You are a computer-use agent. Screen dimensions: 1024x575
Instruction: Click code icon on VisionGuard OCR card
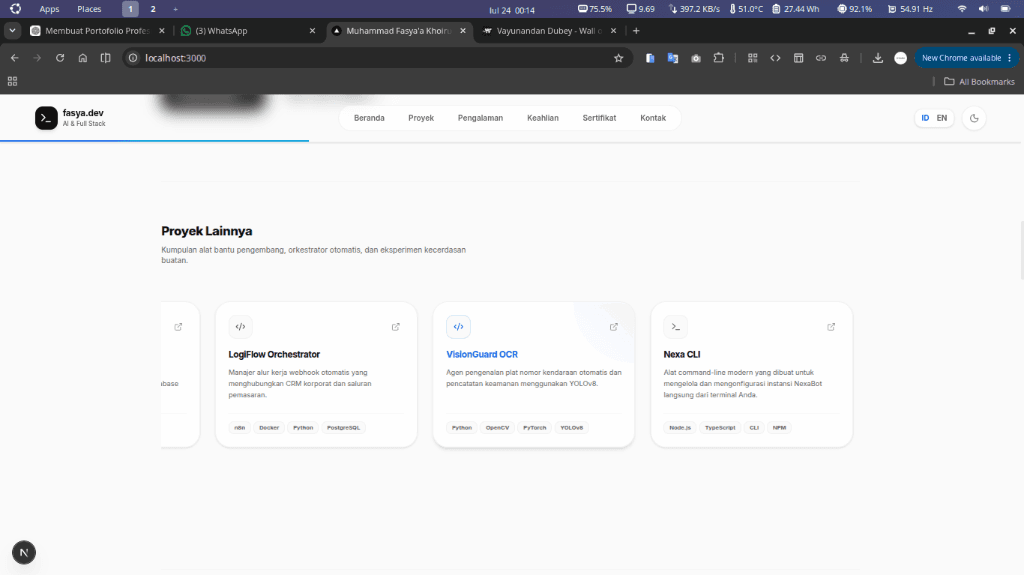pos(458,327)
